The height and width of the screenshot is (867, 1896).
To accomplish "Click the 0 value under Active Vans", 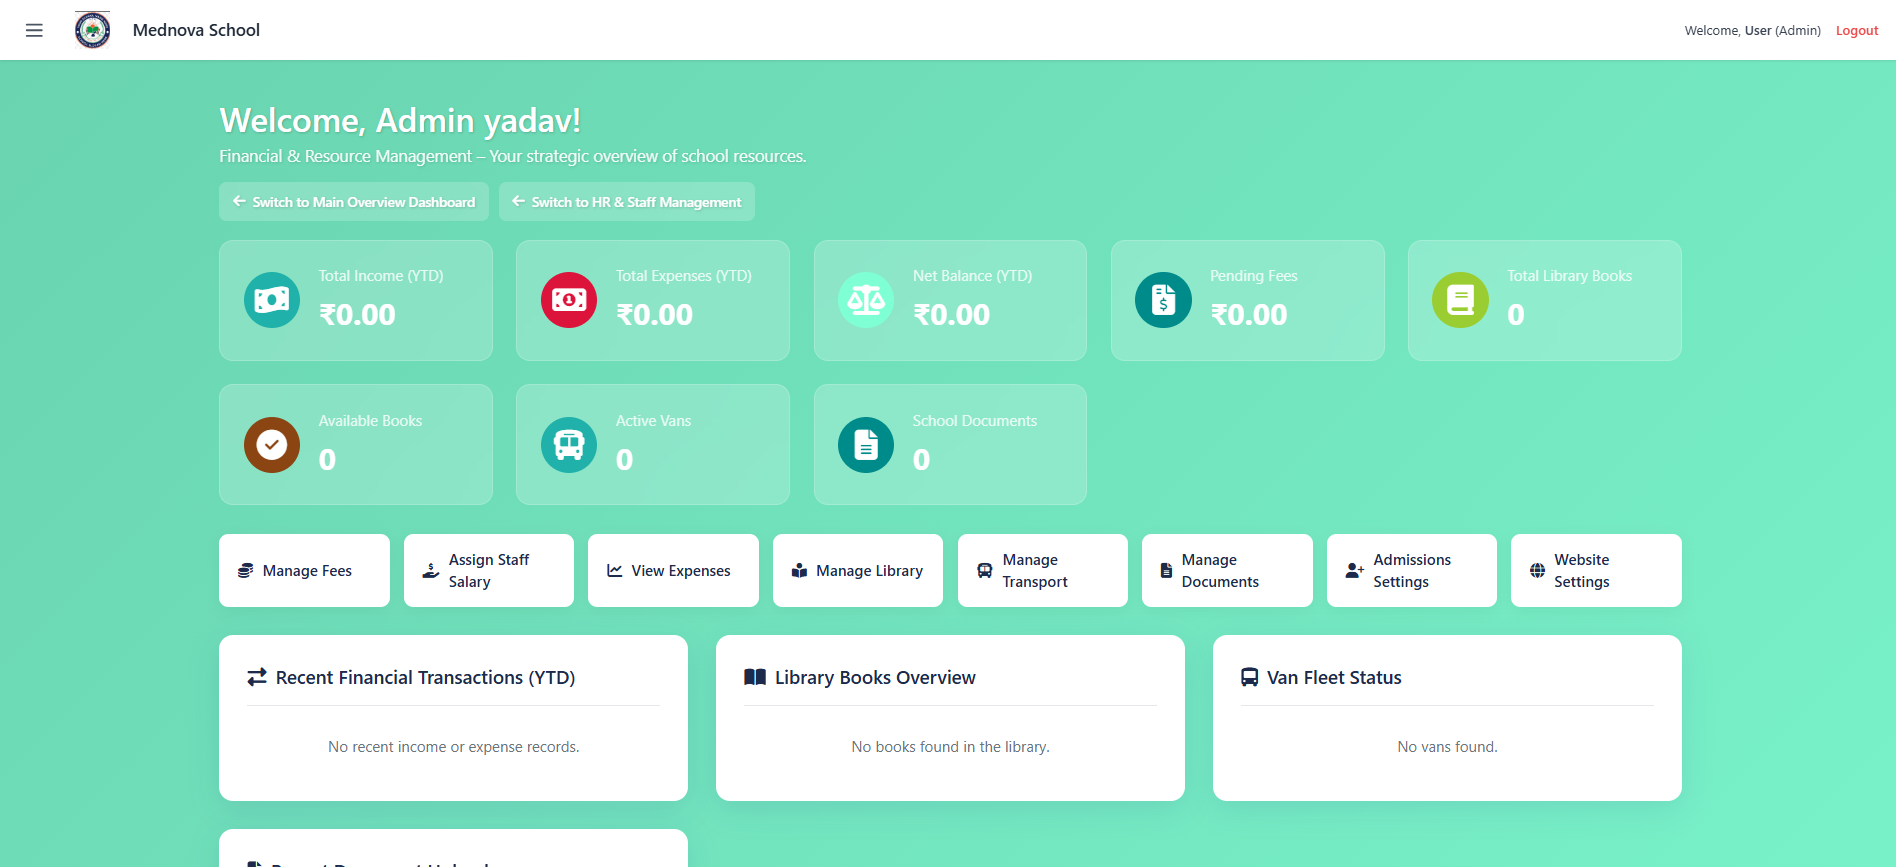I will coord(624,460).
